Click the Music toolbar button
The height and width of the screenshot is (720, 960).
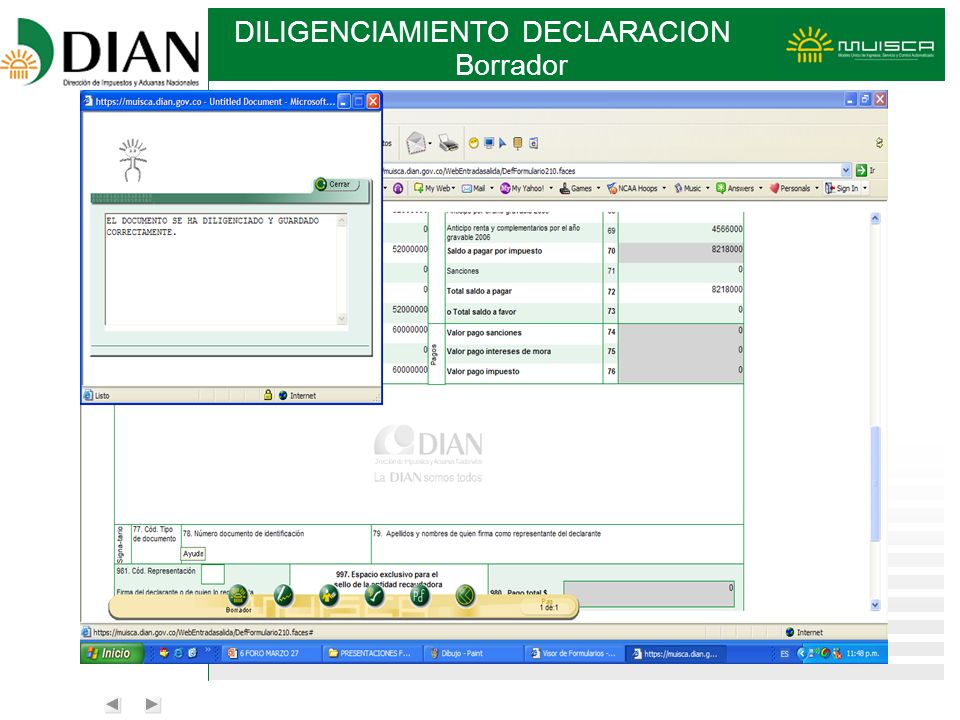(687, 189)
